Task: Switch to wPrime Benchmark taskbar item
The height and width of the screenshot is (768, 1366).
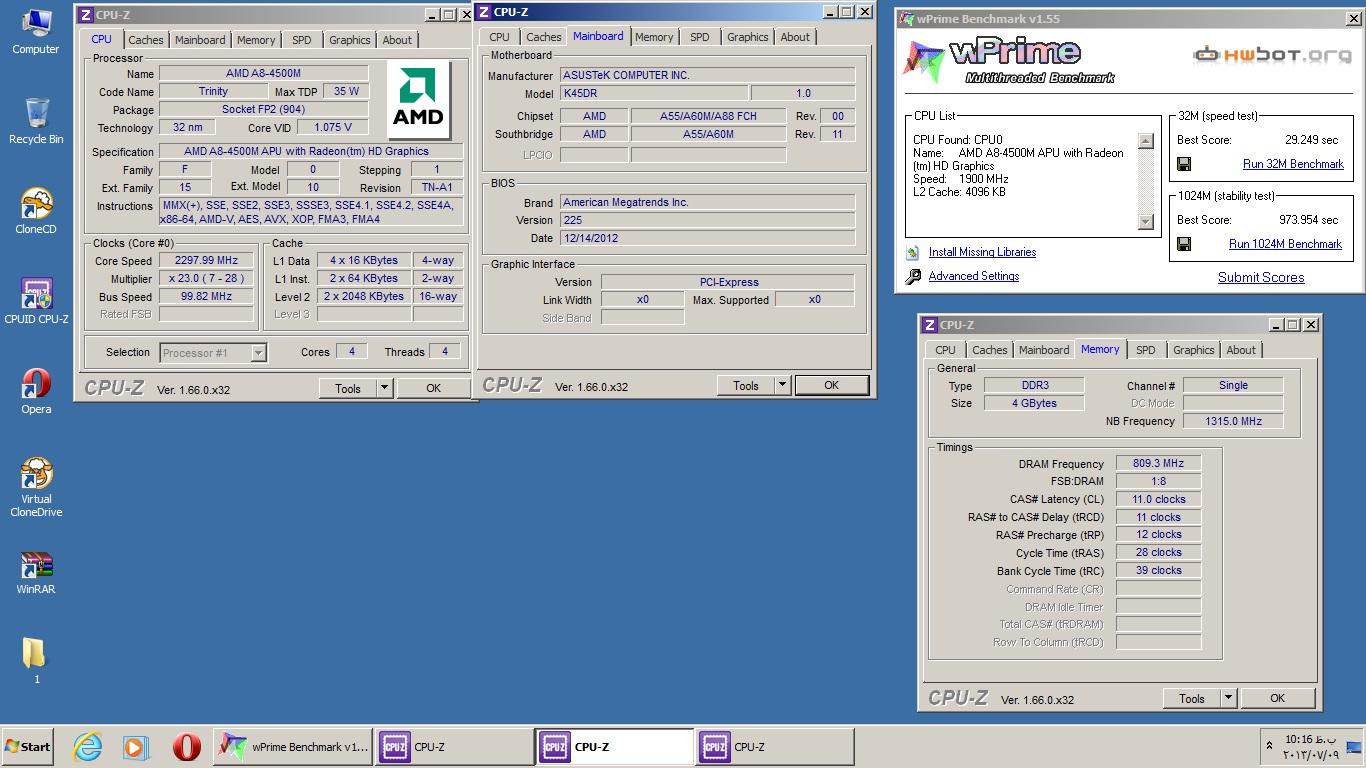Action: pyautogui.click(x=293, y=746)
